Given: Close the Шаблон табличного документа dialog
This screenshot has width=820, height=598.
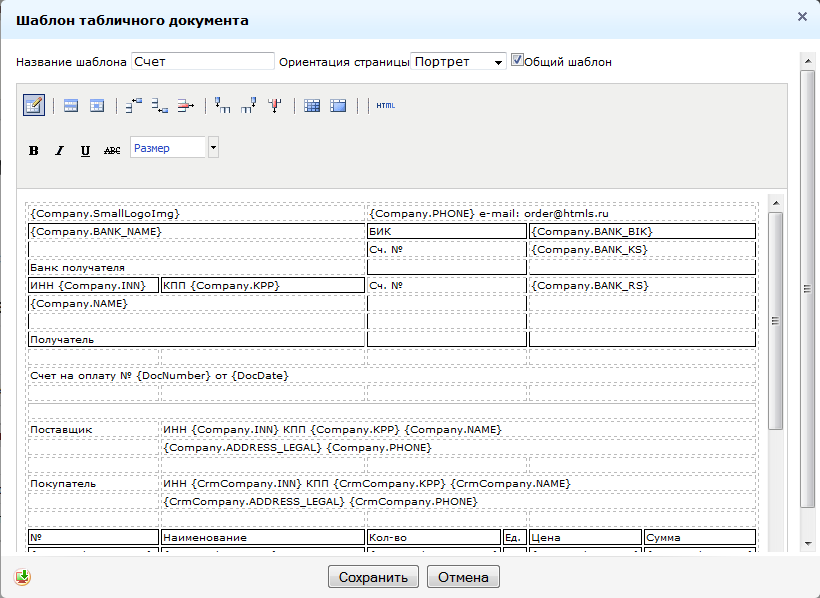Looking at the screenshot, I should 801,17.
